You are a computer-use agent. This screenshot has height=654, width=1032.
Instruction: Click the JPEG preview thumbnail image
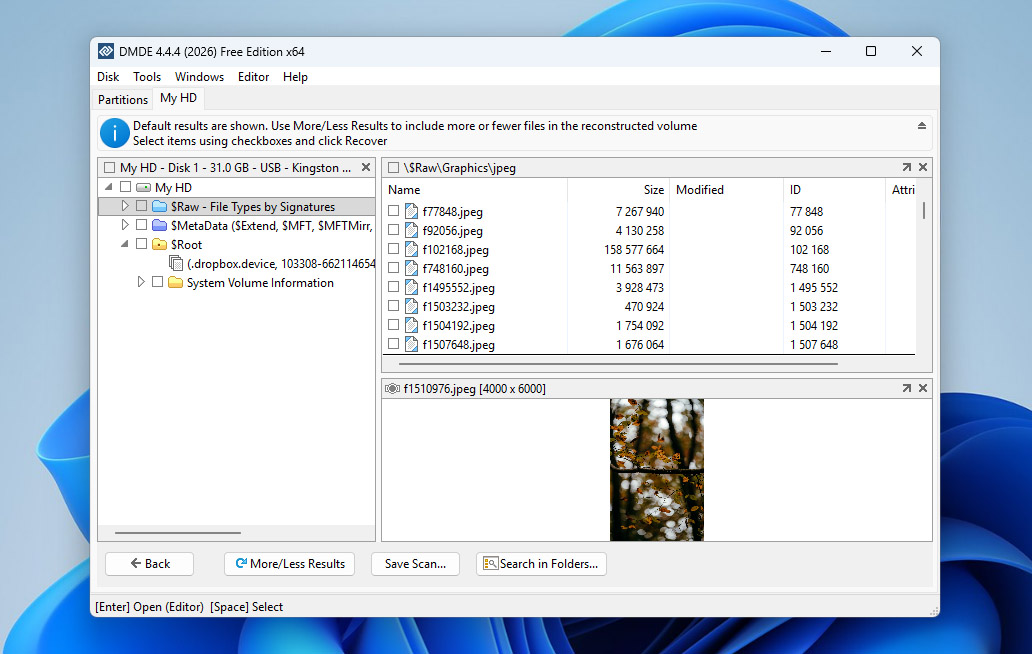click(656, 470)
